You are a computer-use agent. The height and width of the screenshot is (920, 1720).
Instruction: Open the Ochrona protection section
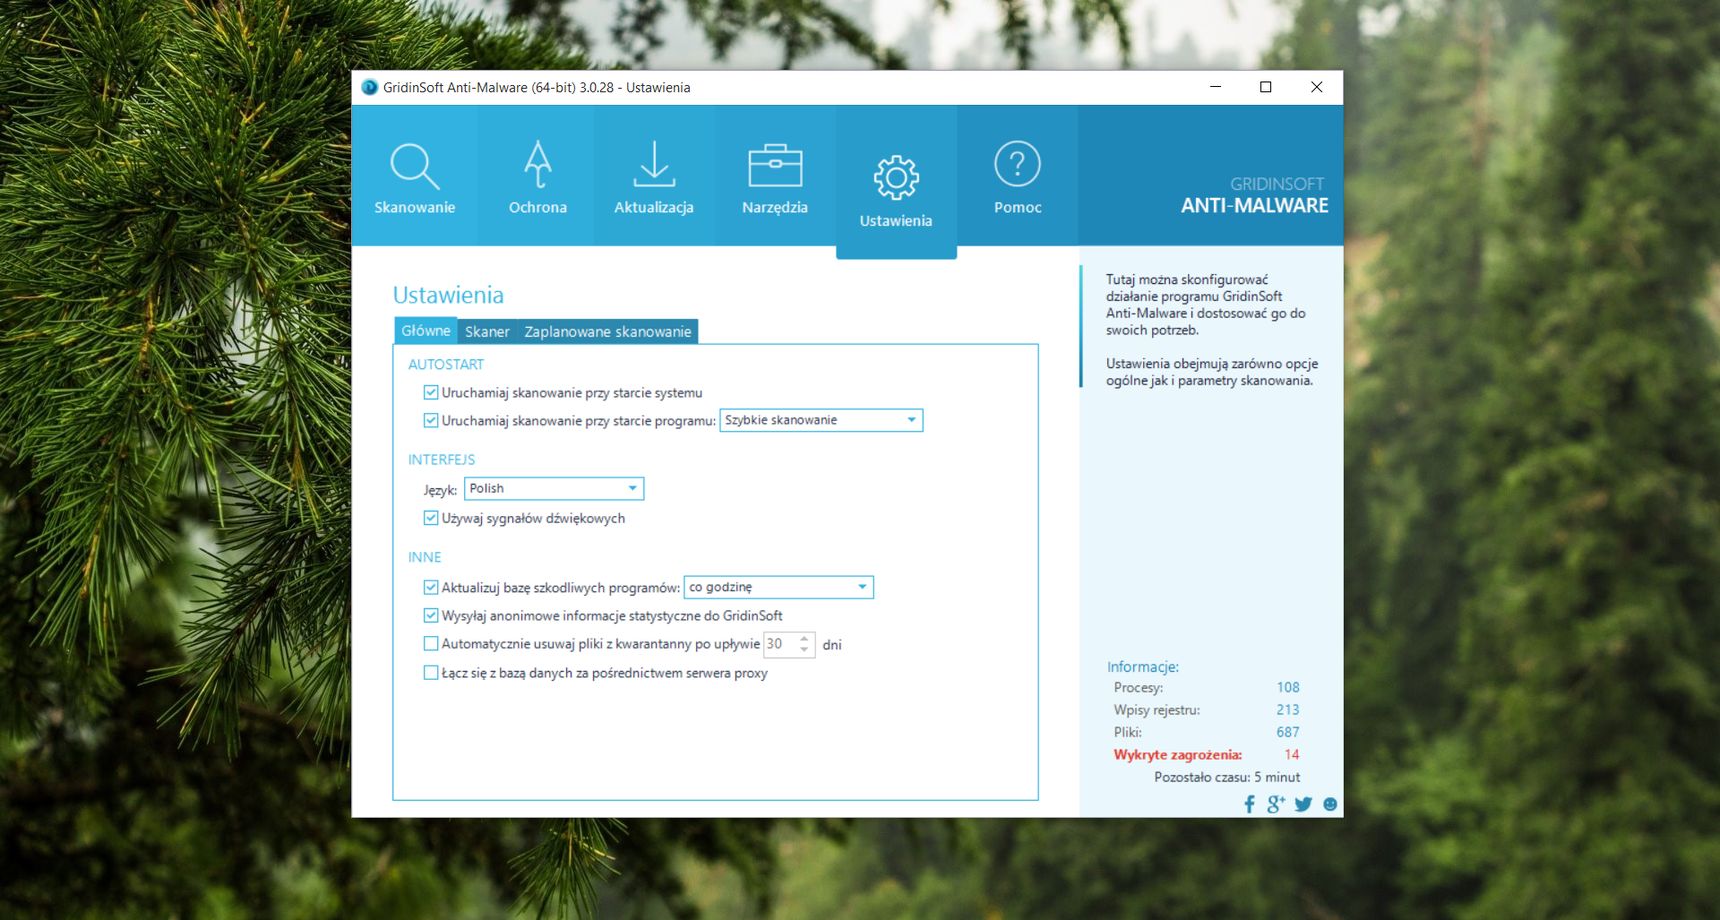pyautogui.click(x=537, y=177)
